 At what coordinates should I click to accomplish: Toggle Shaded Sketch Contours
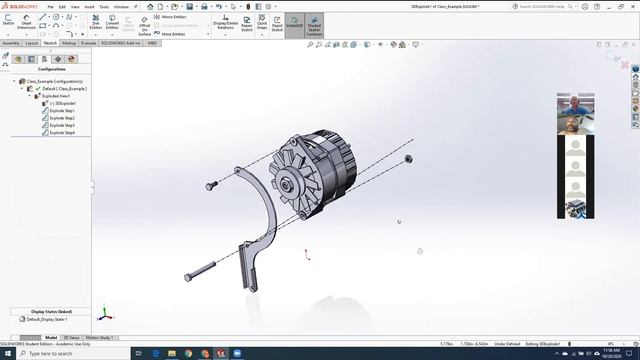[314, 26]
